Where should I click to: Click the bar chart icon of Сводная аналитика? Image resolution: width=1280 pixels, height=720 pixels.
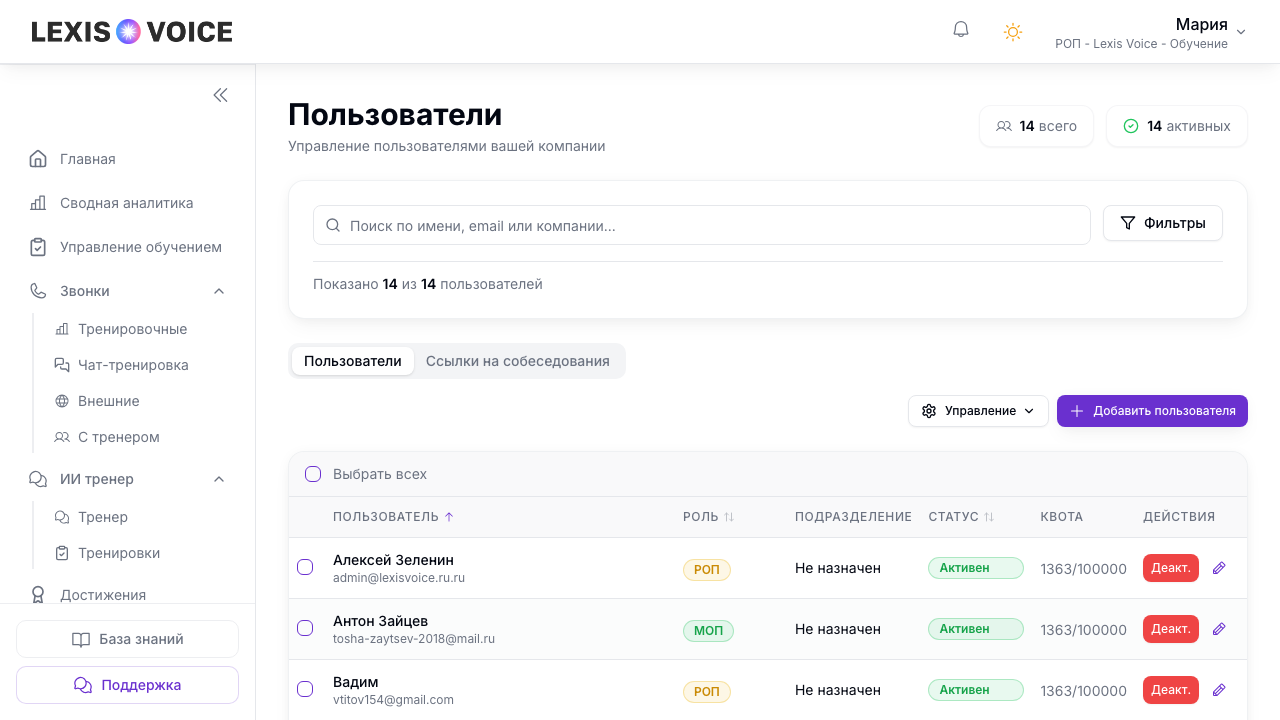[38, 203]
